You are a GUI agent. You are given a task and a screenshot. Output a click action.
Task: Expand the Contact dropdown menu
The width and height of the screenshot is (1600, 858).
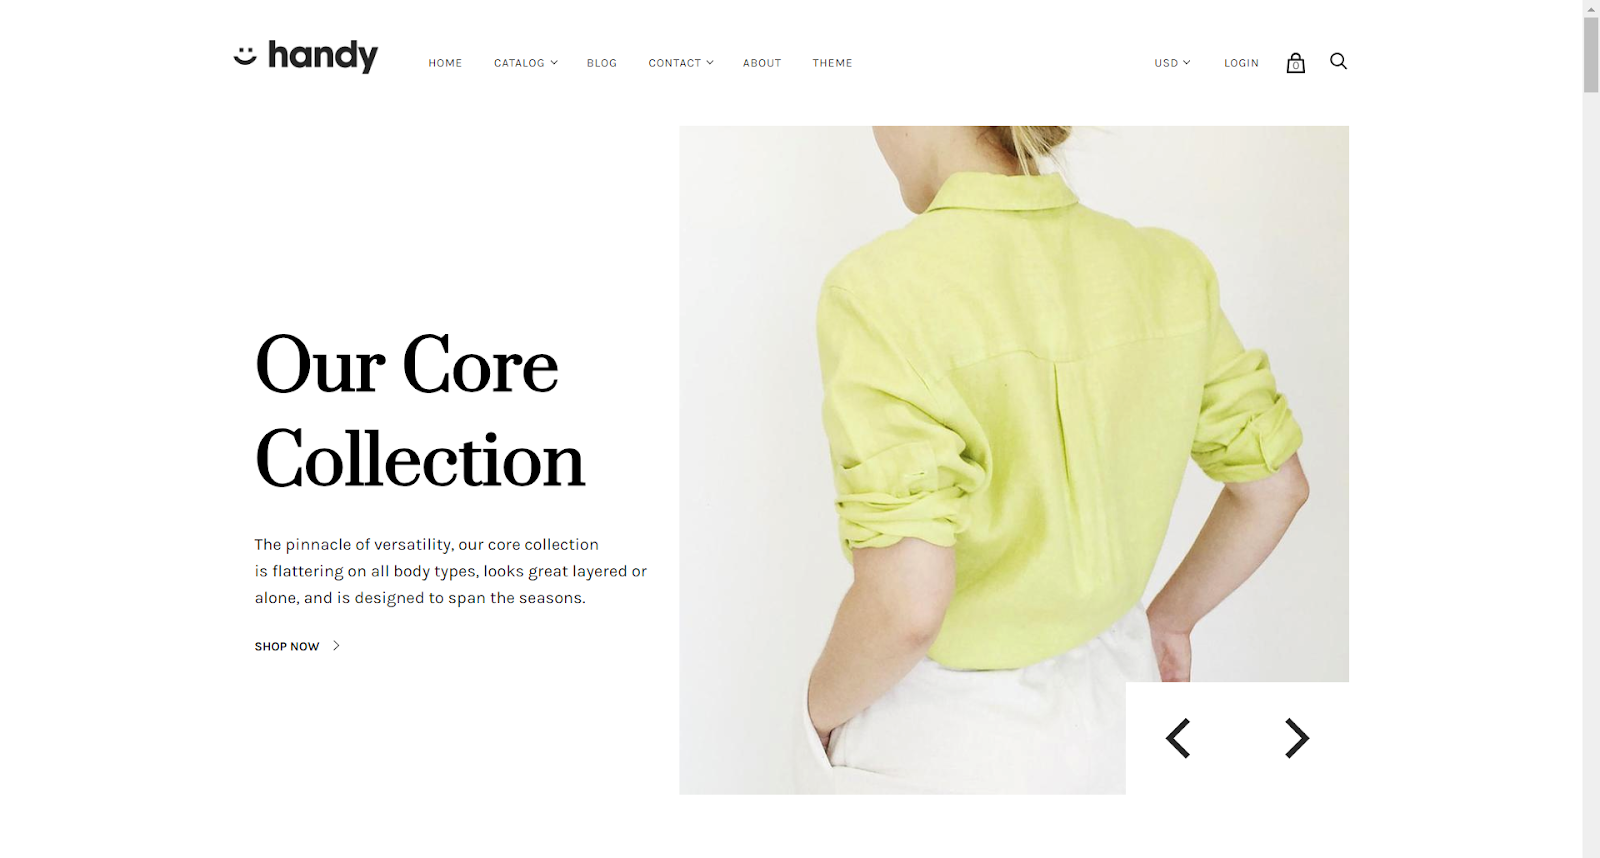[681, 63]
